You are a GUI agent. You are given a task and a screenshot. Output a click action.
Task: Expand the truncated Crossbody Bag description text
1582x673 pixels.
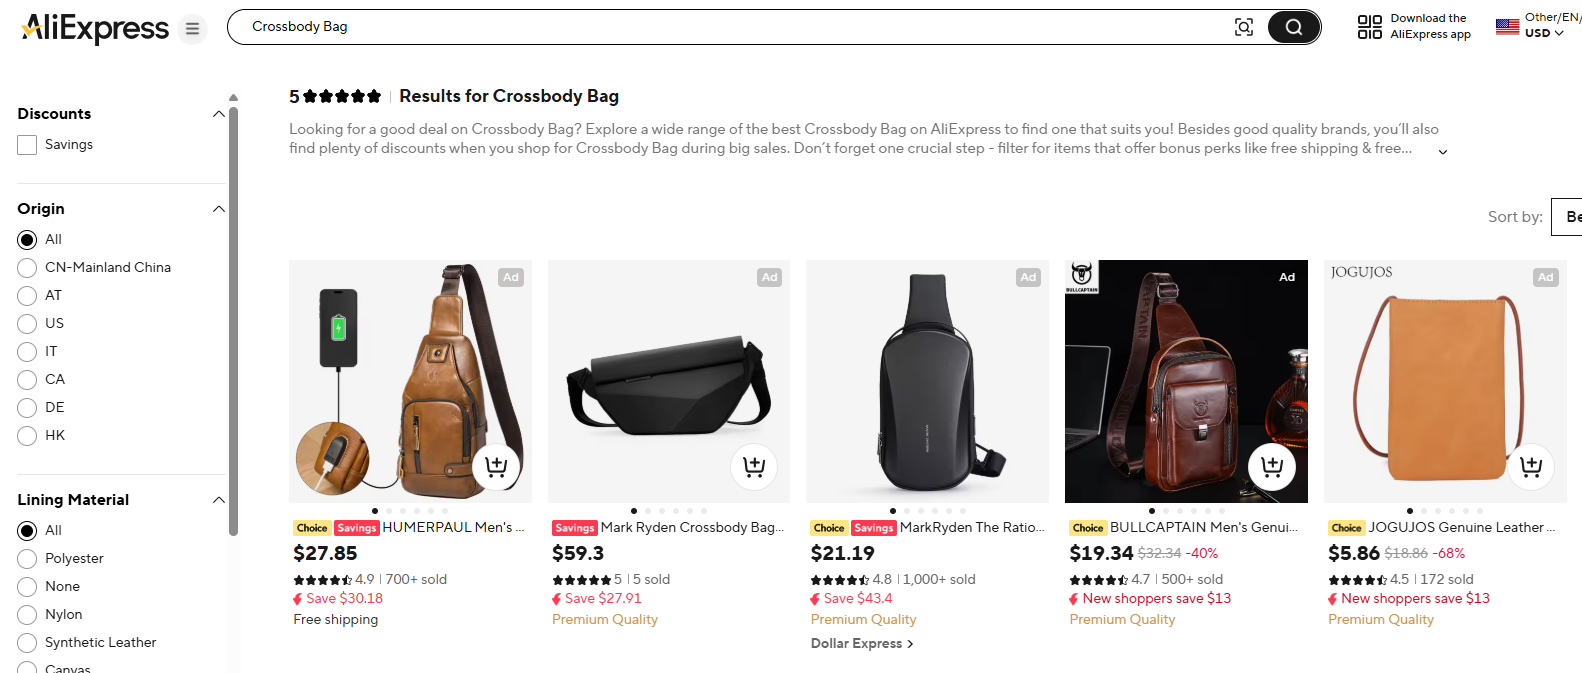pos(1442,150)
